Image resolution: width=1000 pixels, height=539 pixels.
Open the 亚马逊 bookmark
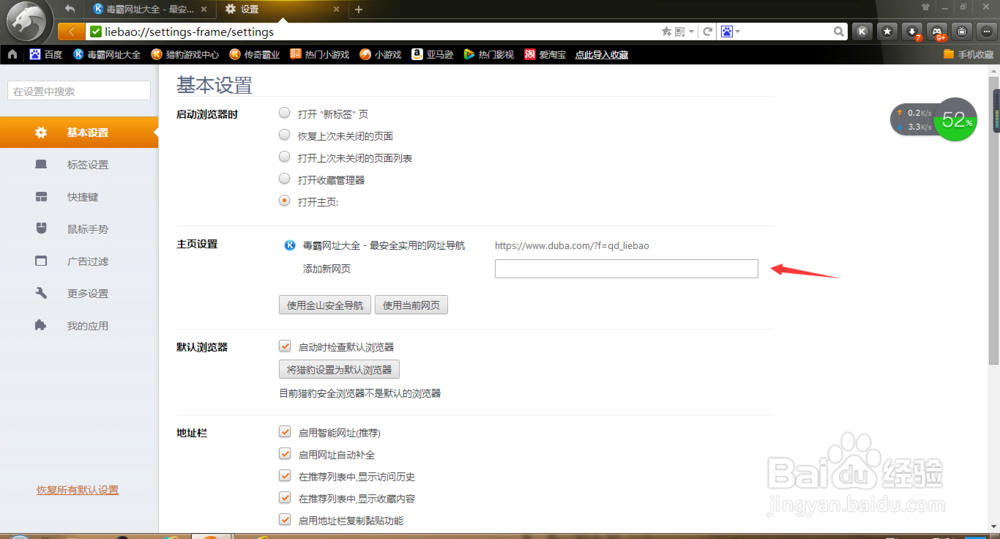click(432, 54)
